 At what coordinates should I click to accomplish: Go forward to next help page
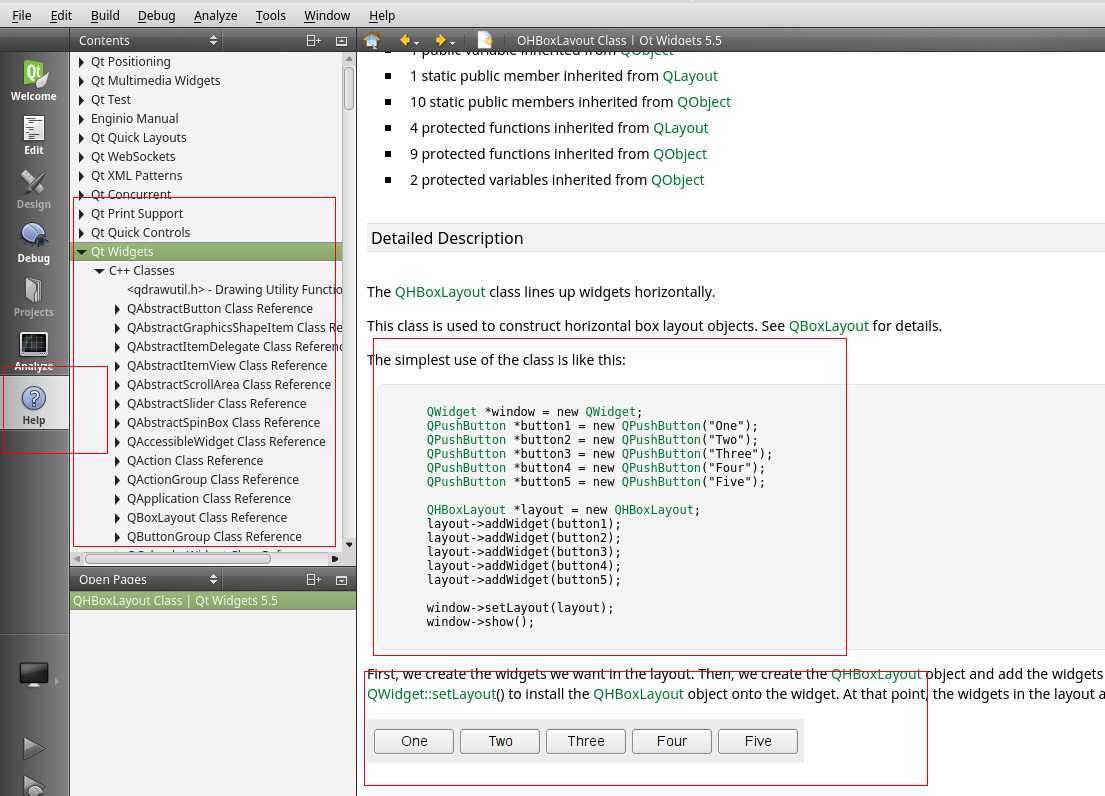(440, 41)
